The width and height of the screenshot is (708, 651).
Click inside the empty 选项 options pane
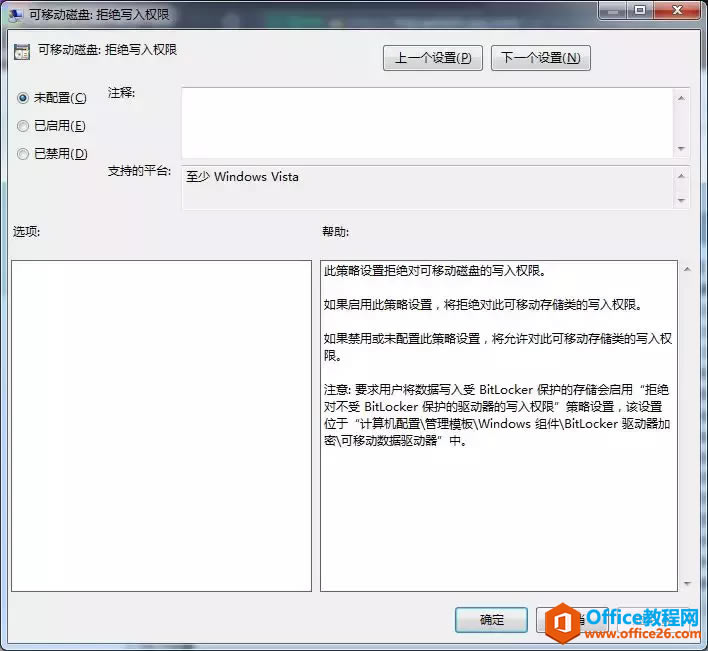[x=161, y=426]
